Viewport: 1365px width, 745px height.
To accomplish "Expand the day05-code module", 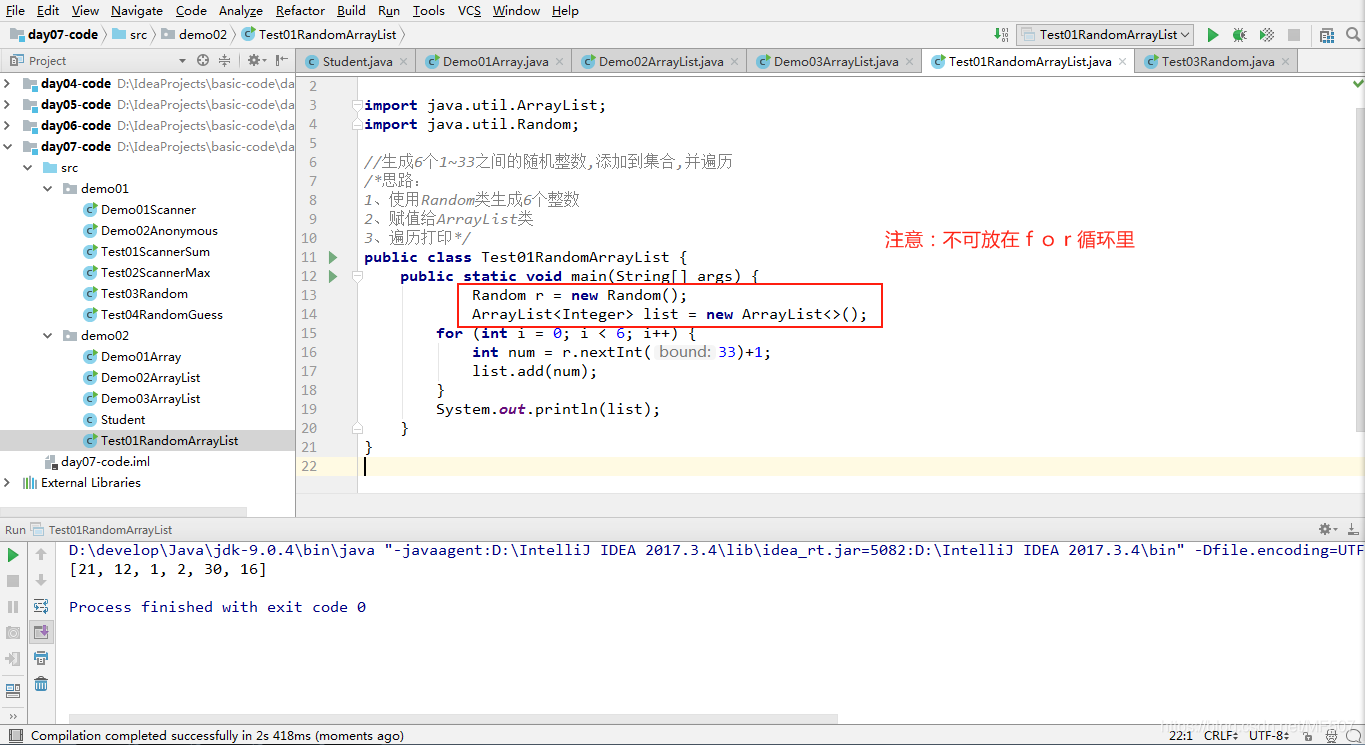I will [7, 105].
